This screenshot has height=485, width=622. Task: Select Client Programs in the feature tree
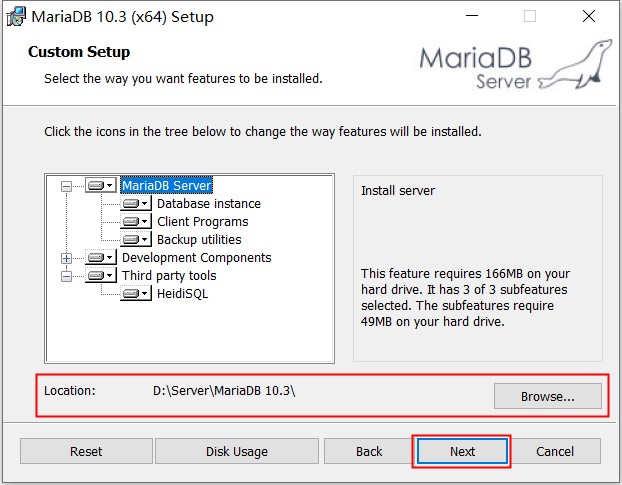pos(202,222)
